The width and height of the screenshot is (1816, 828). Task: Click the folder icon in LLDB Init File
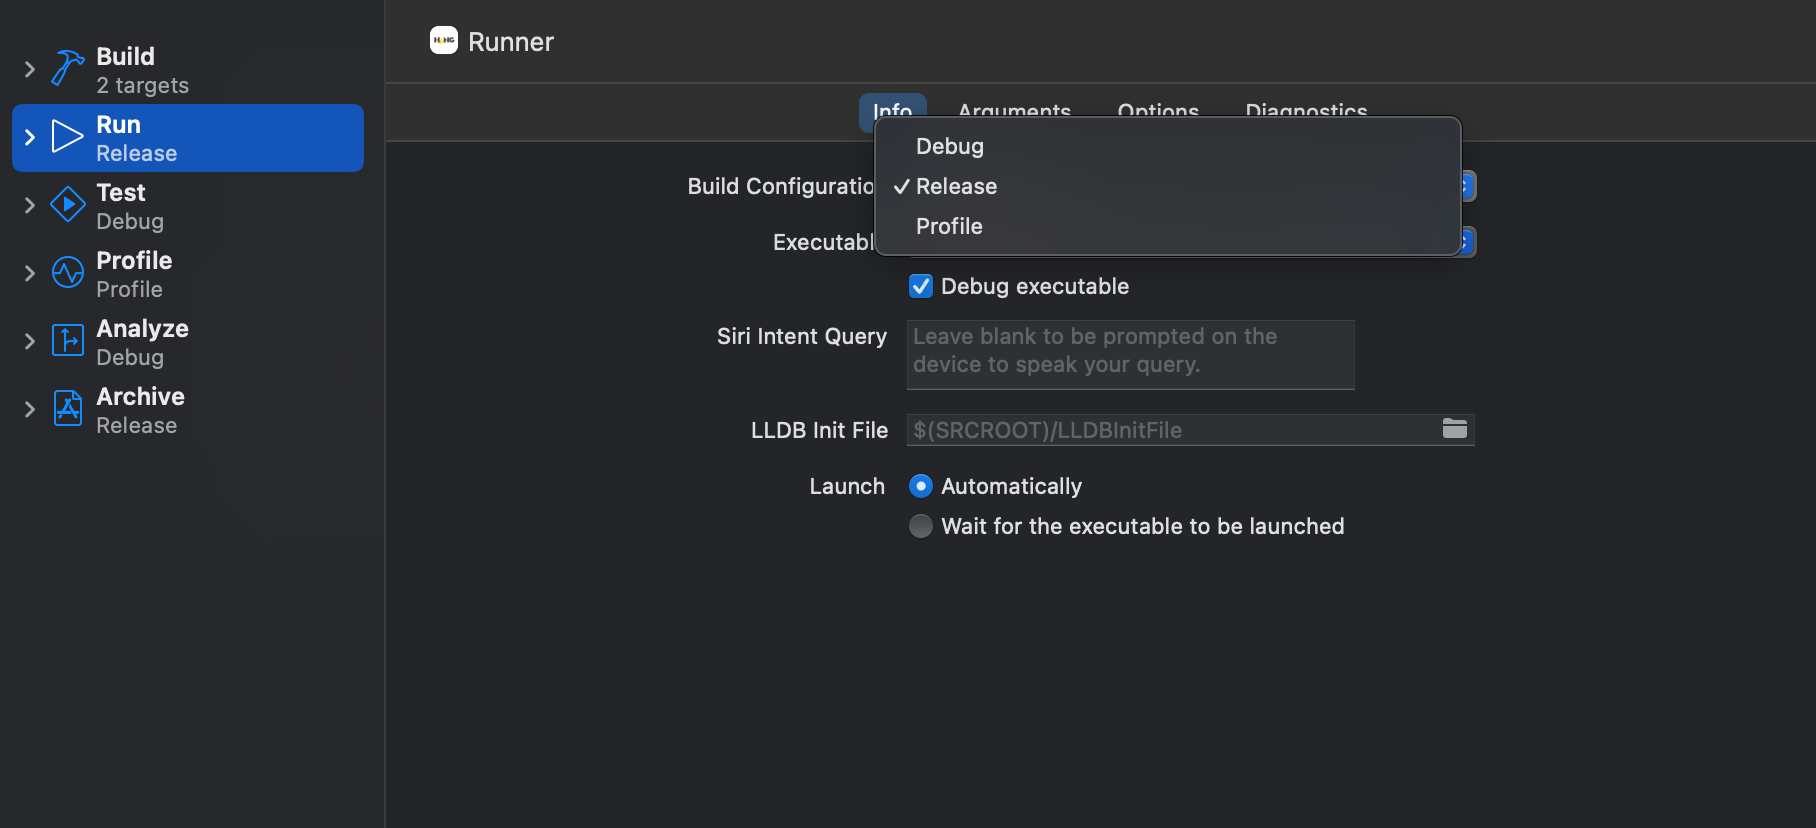(1454, 429)
